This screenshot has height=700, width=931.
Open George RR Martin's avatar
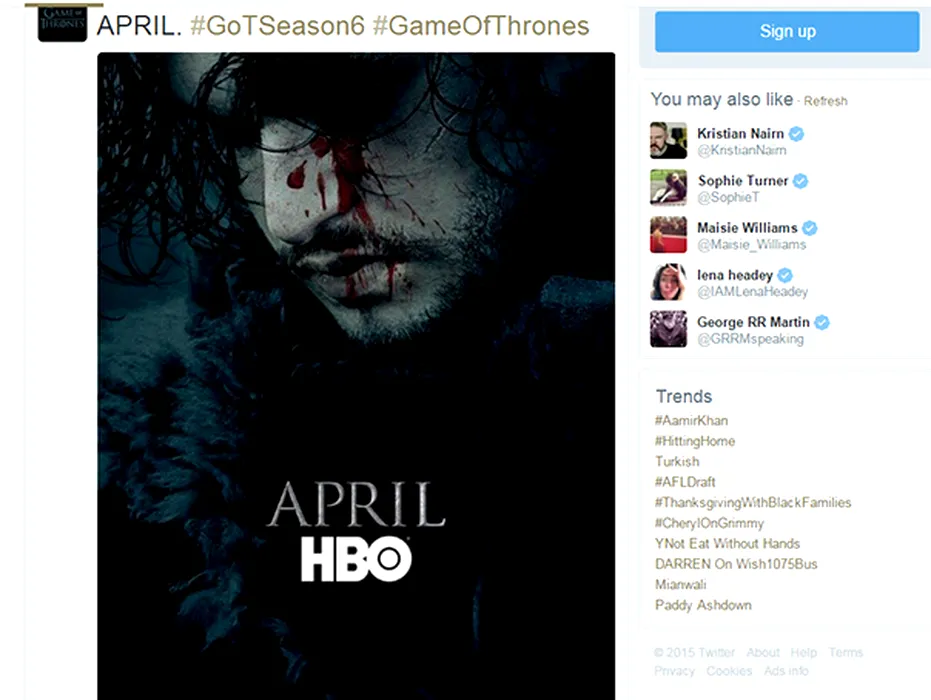(668, 329)
